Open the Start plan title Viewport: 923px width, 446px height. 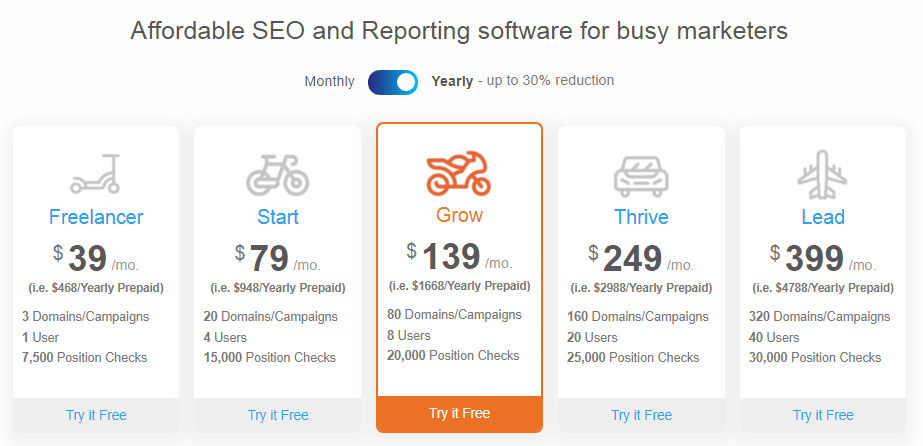pyautogui.click(x=278, y=217)
